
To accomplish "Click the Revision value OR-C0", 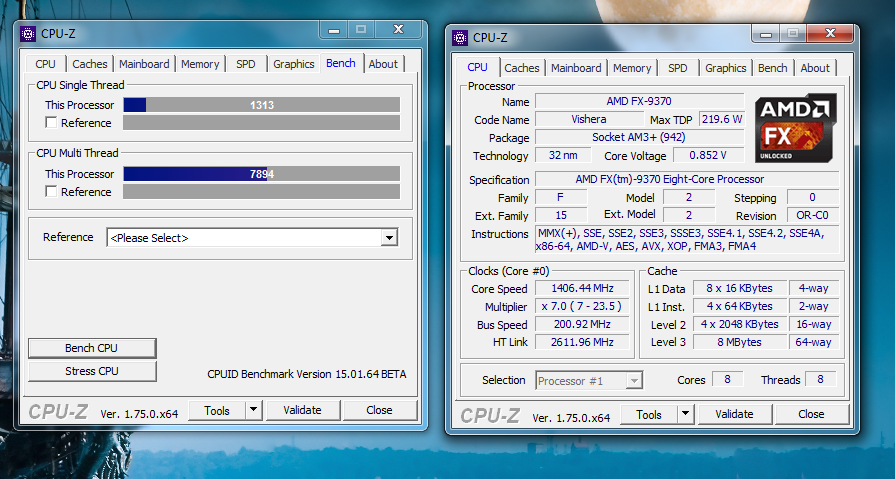I will click(813, 215).
